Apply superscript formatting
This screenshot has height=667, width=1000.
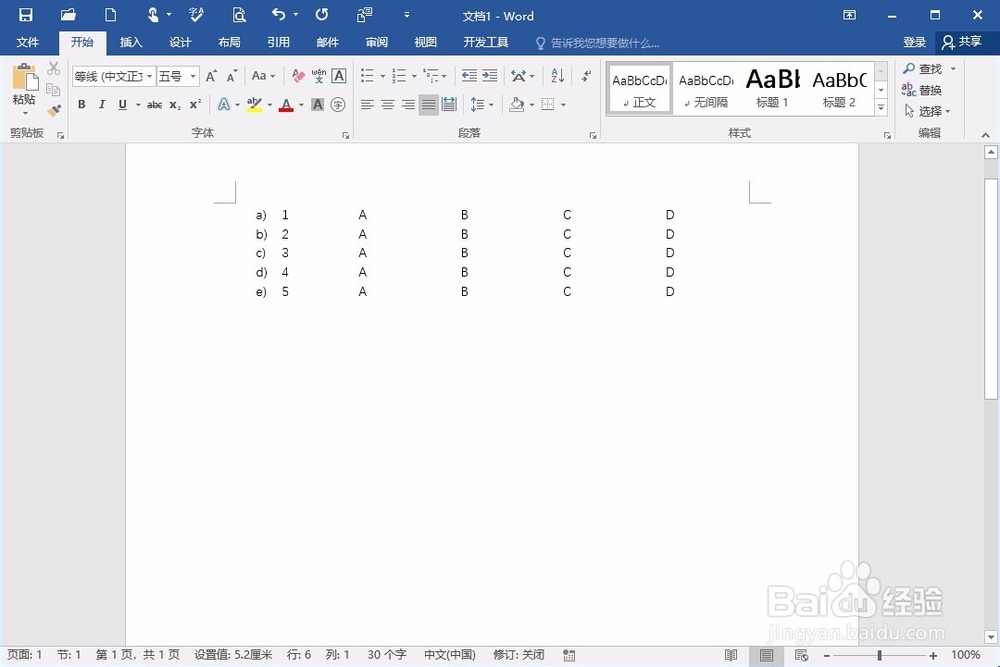[x=195, y=105]
